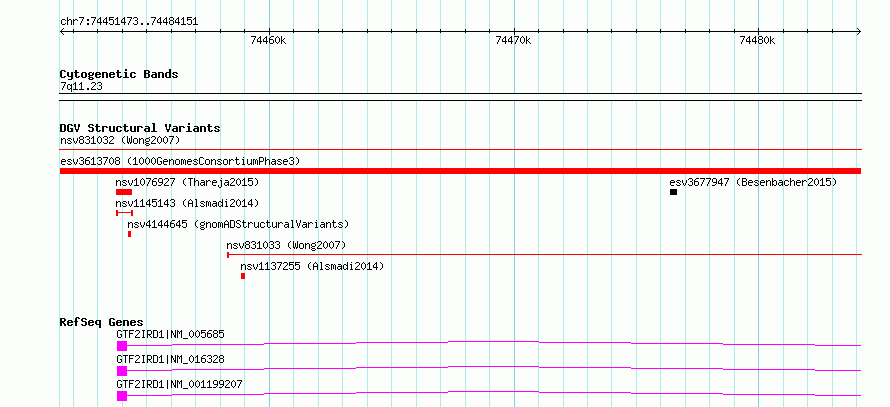
Task: Open variant nsv1076927 (Thareja2015) label
Action: point(187,182)
